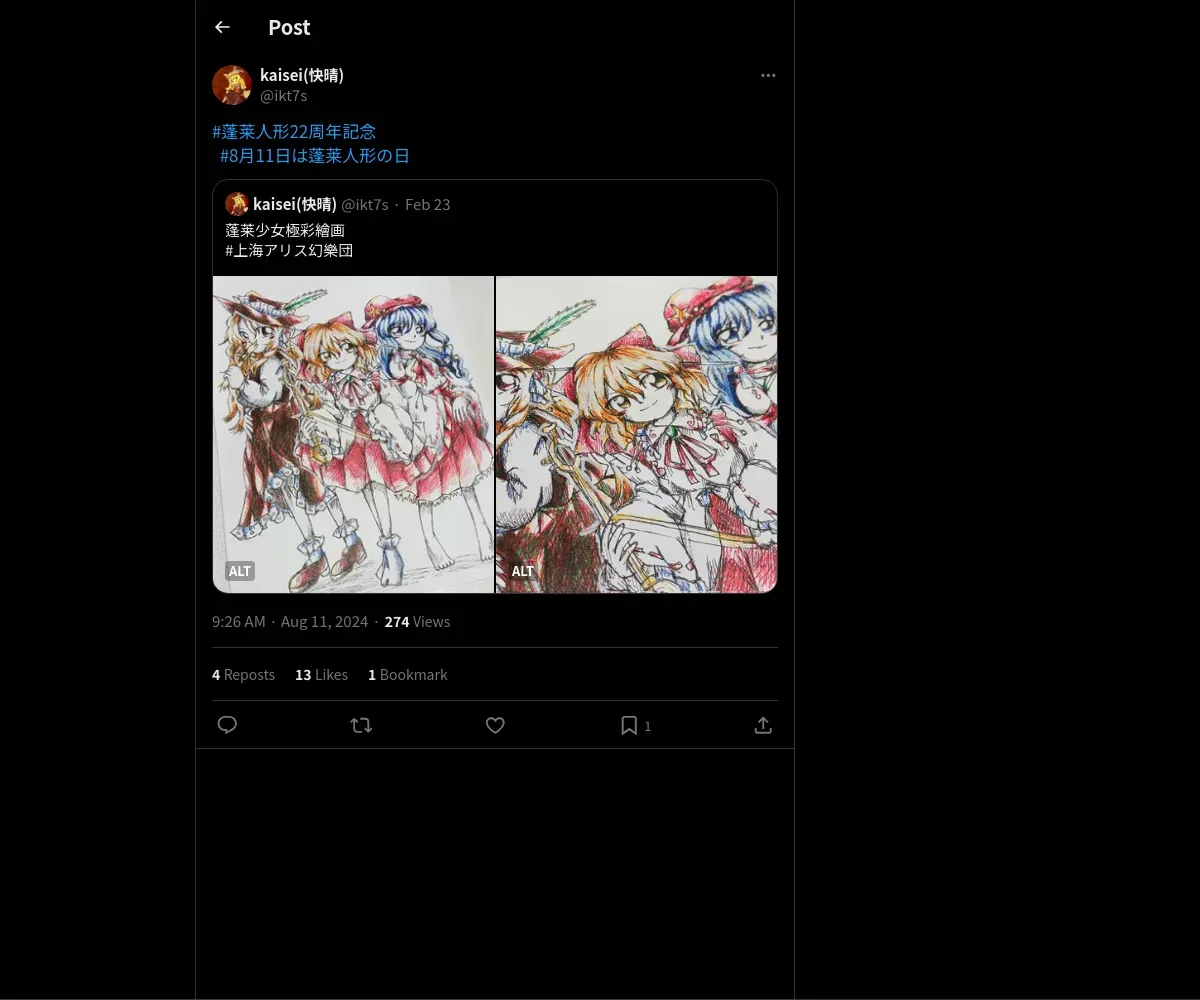Image resolution: width=1200 pixels, height=1000 pixels.
Task: Open the quoted post's small avatar
Action: tap(237, 204)
